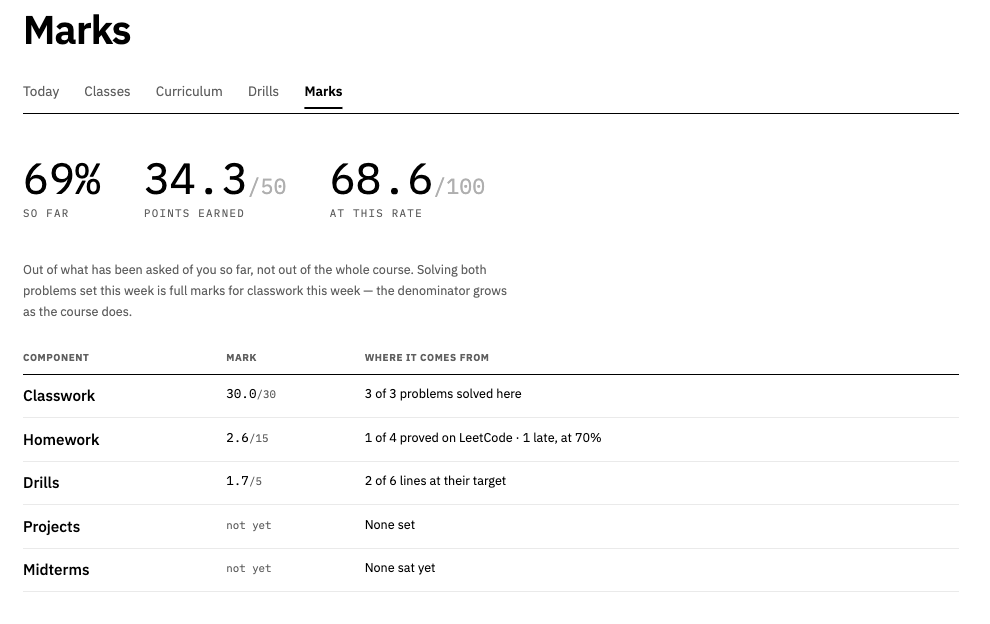Click the Midterms 'not yet' mark
990x624 pixels.
[249, 568]
